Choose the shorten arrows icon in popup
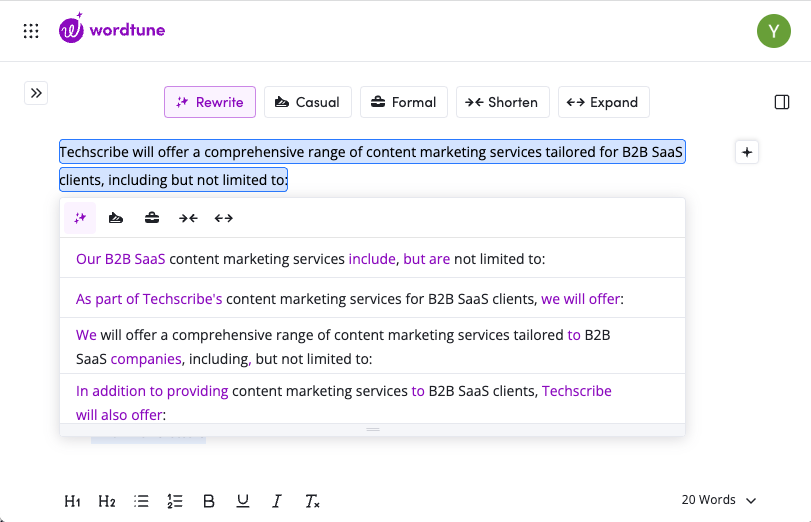Image resolution: width=811 pixels, height=522 pixels. (188, 218)
